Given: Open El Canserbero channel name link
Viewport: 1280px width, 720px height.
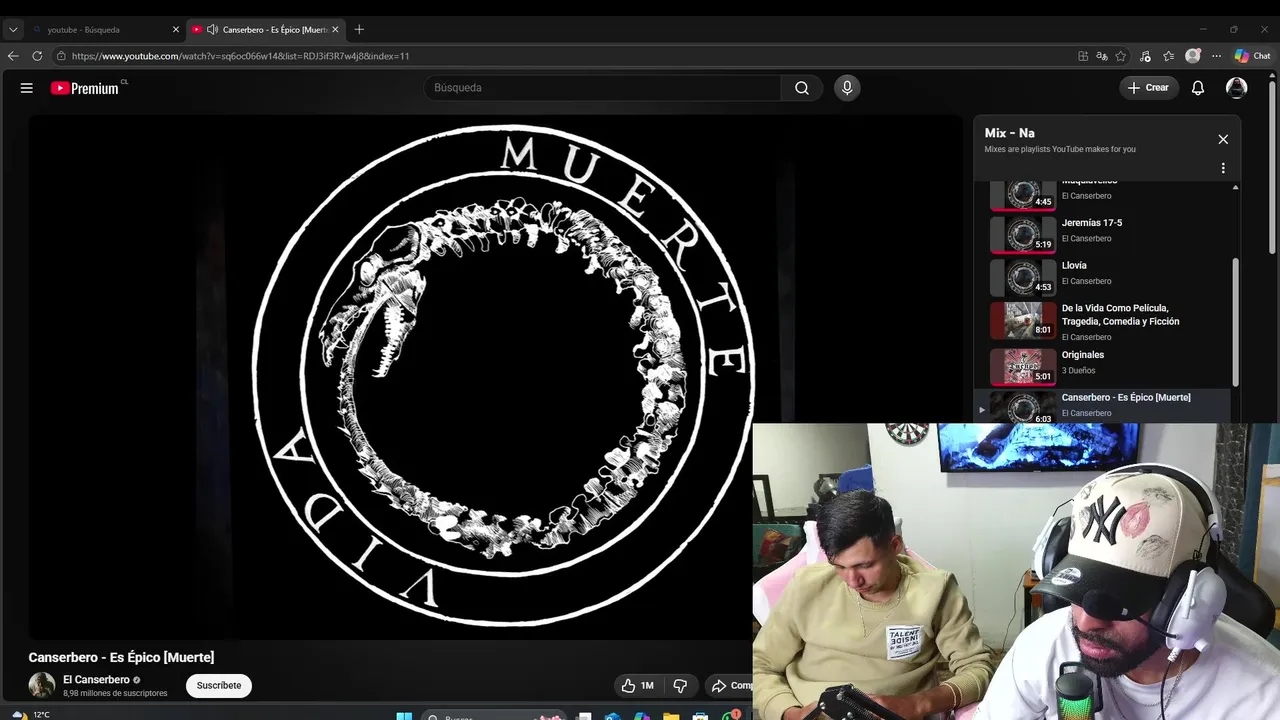Looking at the screenshot, I should click(x=96, y=680).
